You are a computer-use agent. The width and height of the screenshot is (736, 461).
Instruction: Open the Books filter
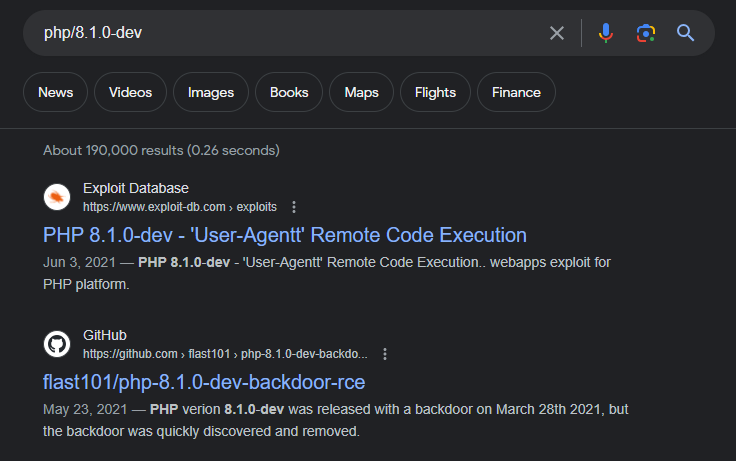coord(289,92)
